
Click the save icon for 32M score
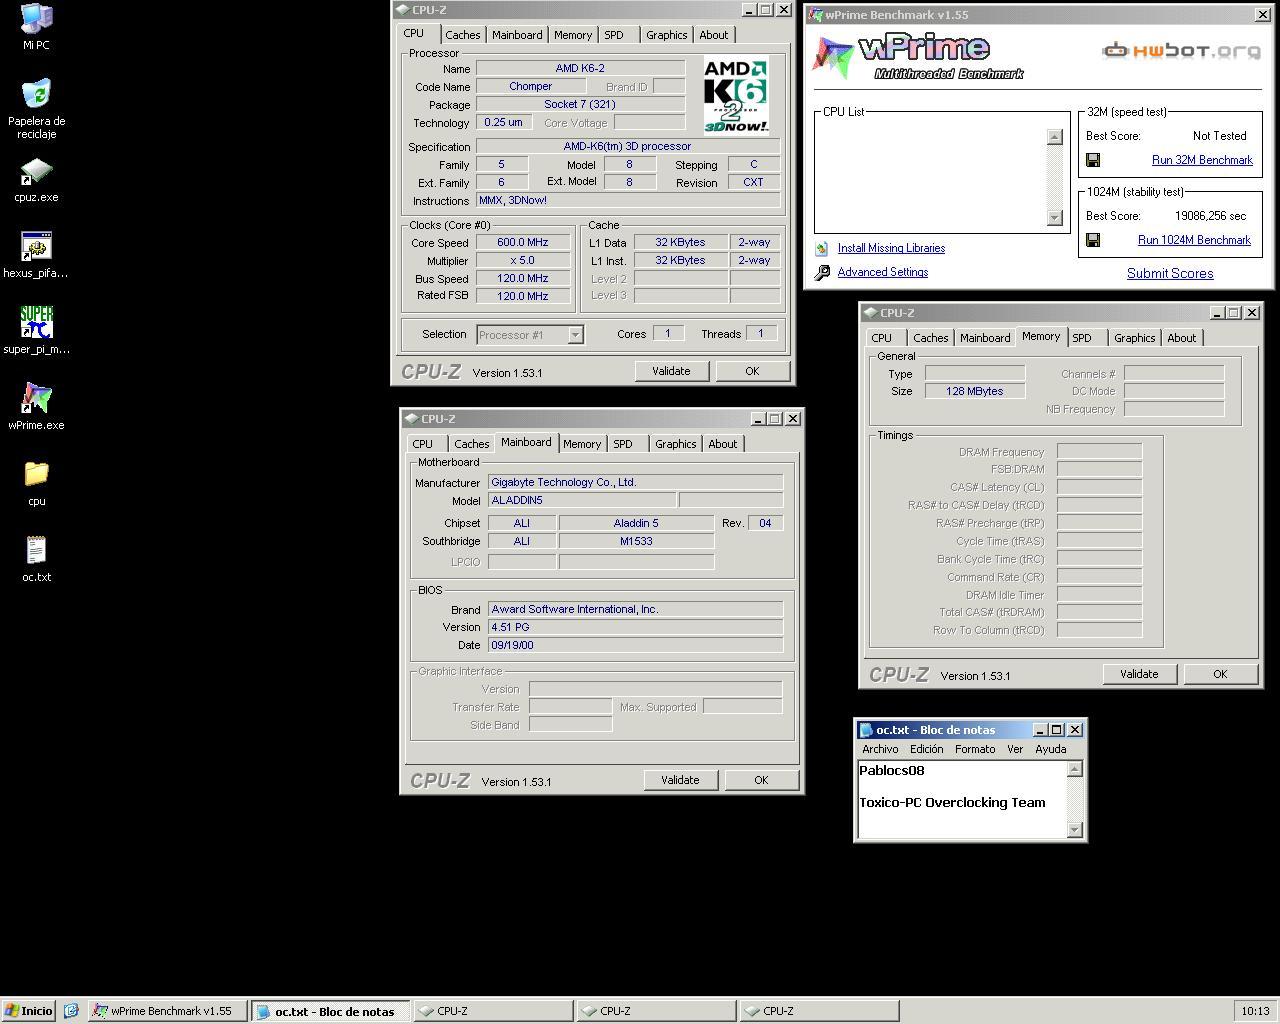pyautogui.click(x=1093, y=160)
